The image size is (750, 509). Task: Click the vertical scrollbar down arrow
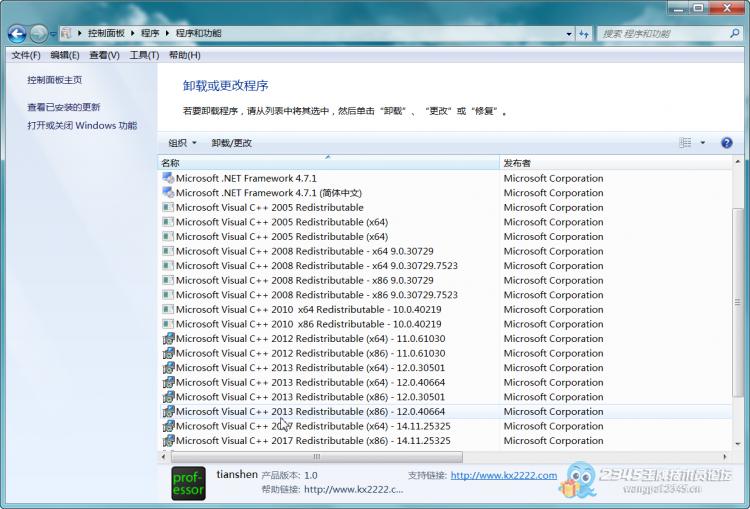[x=738, y=444]
